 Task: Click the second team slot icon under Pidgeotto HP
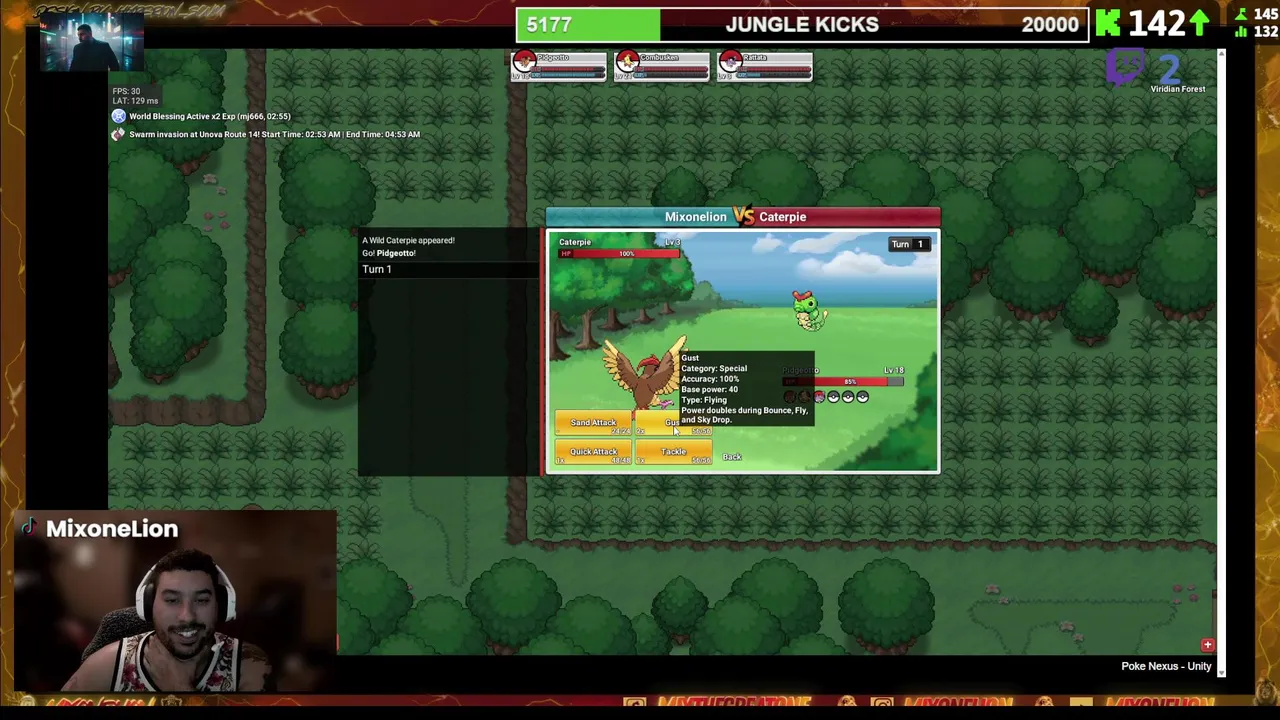pyautogui.click(x=804, y=397)
